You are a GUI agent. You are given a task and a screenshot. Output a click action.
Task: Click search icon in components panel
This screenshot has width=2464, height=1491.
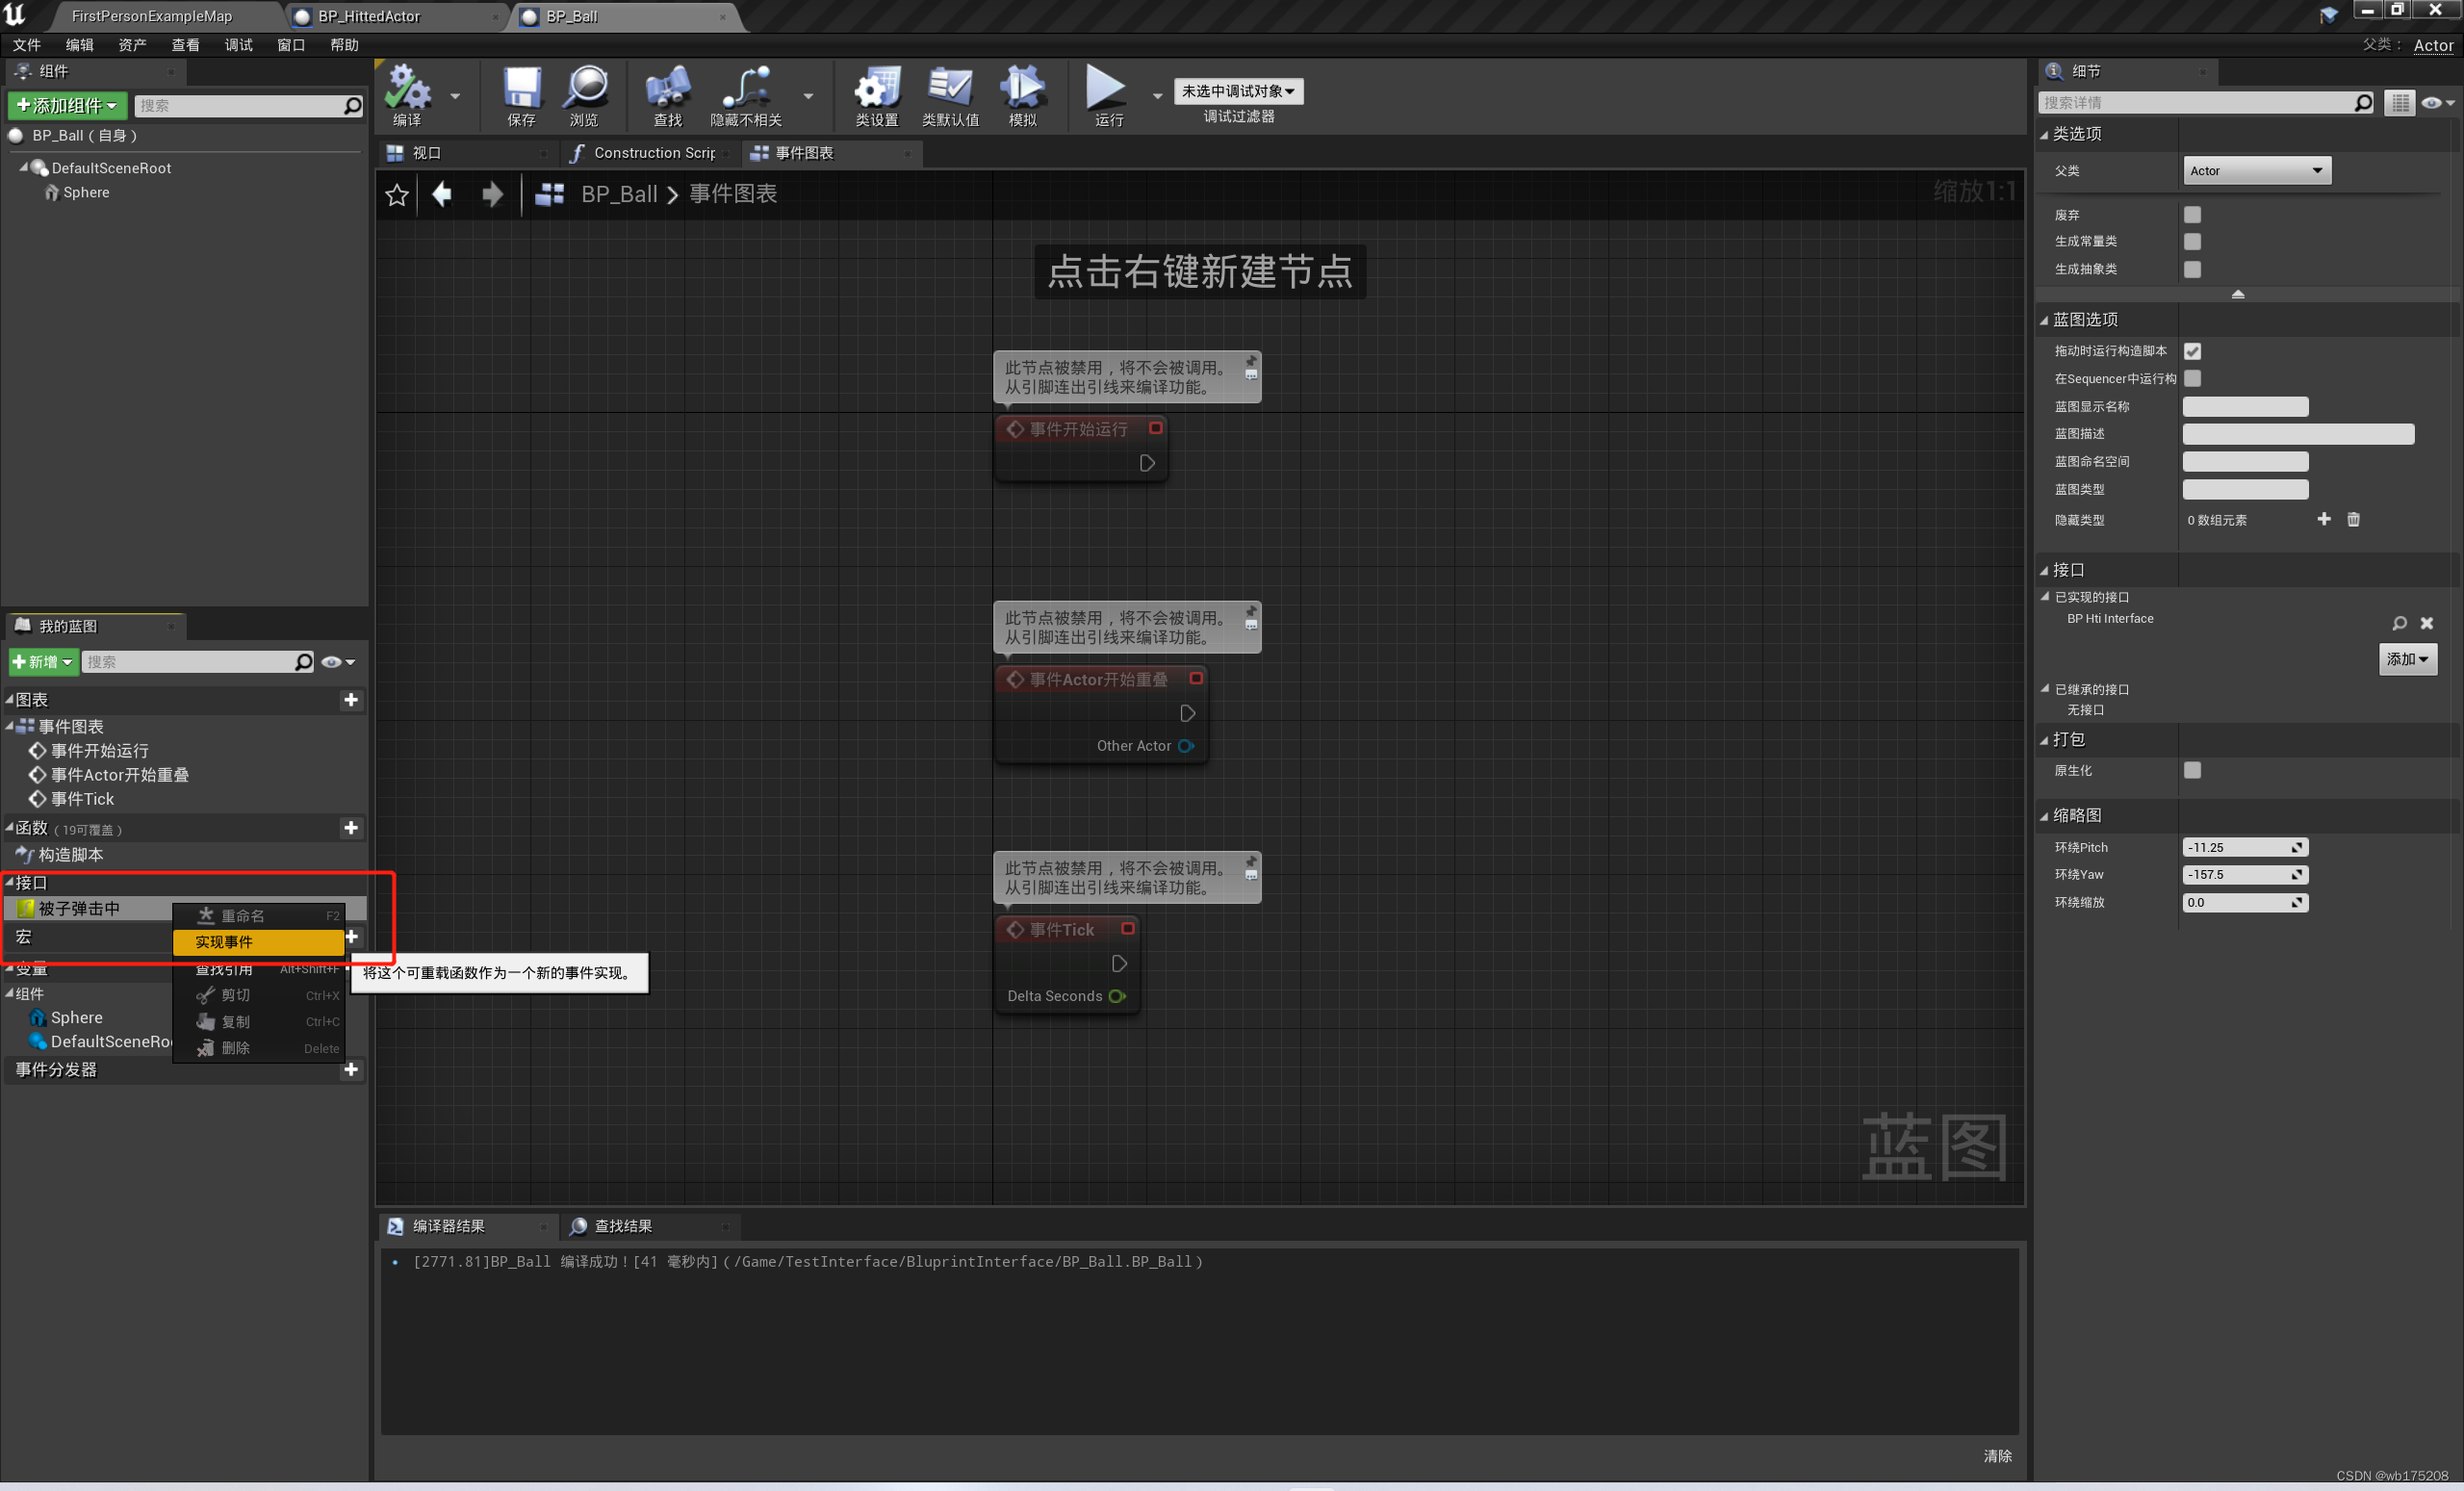point(352,106)
